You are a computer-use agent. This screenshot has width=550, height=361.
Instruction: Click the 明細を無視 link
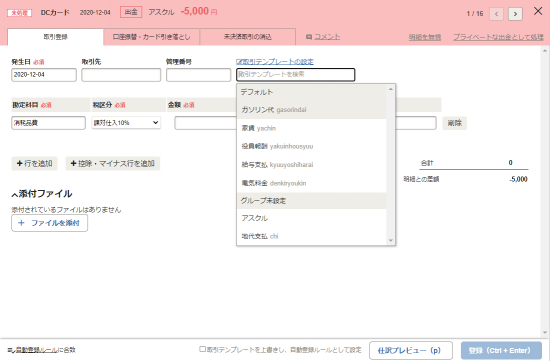click(x=424, y=37)
